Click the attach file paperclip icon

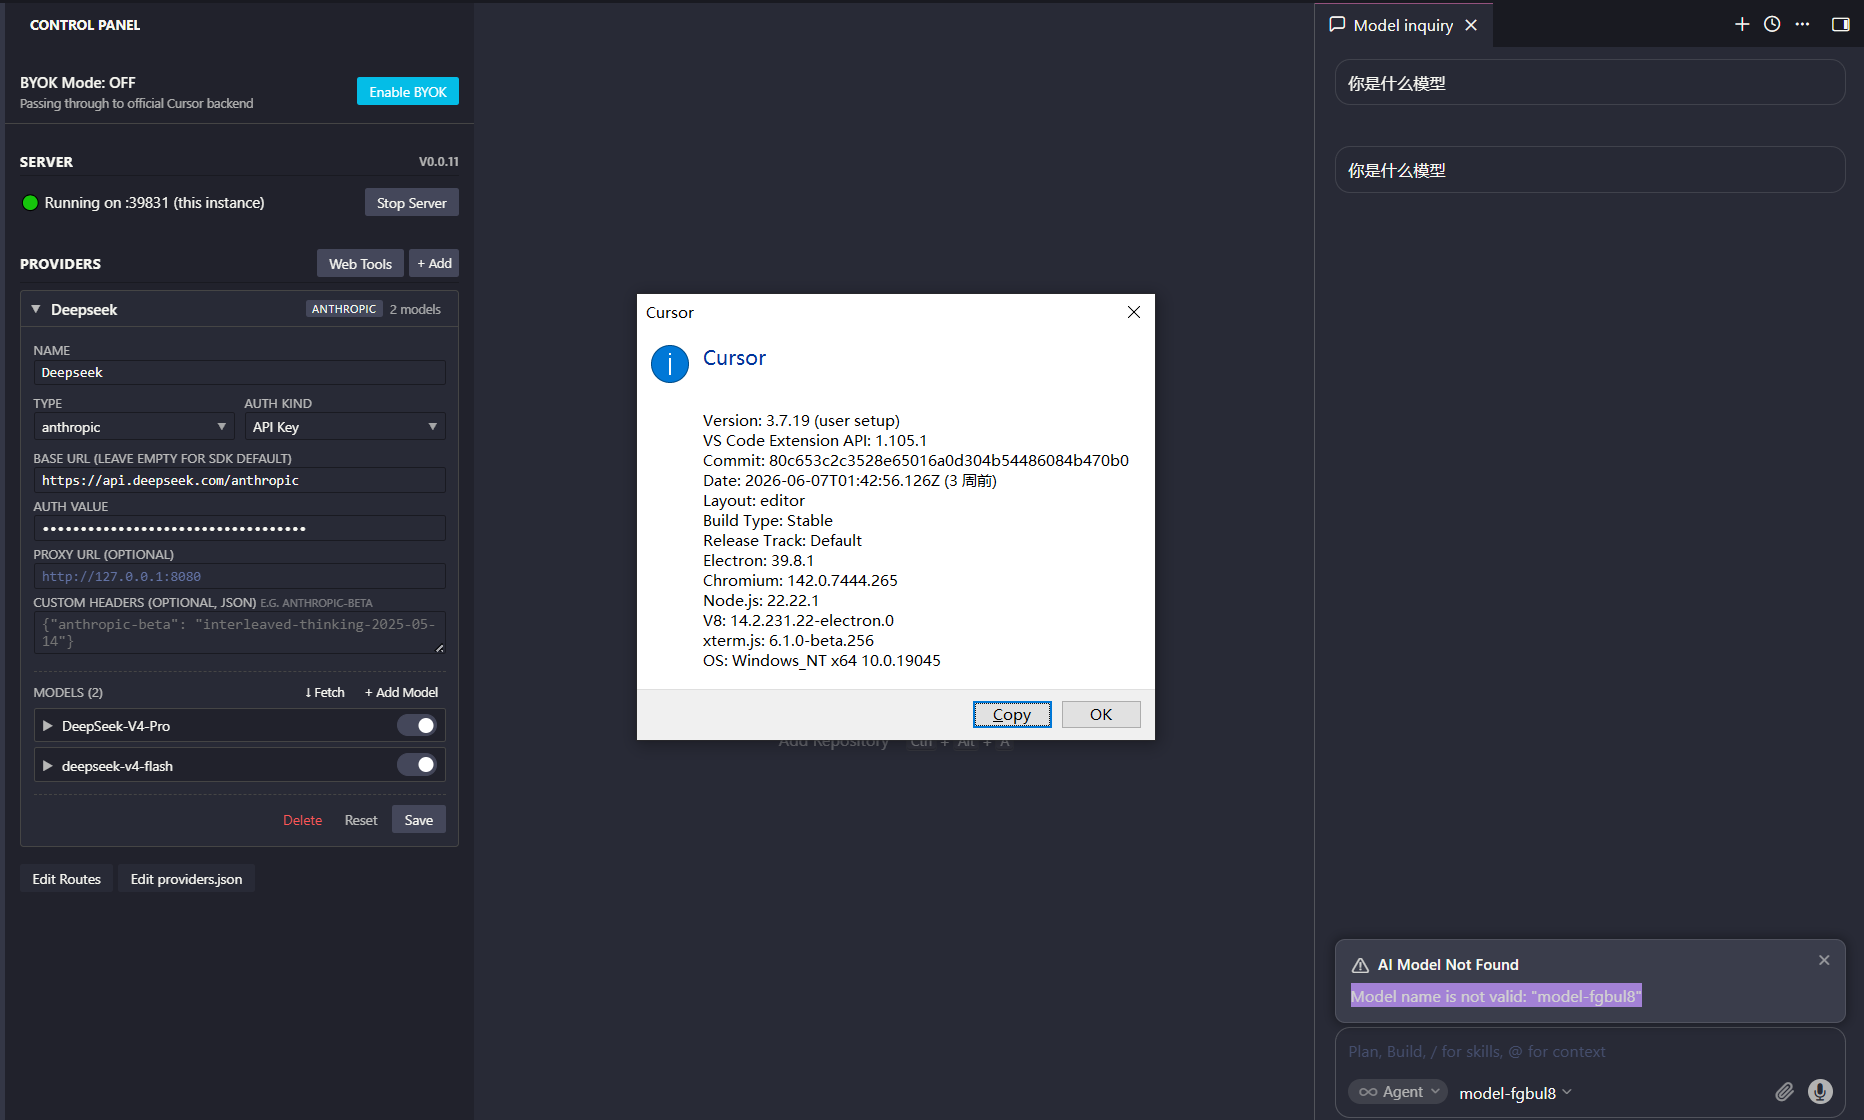pos(1784,1092)
